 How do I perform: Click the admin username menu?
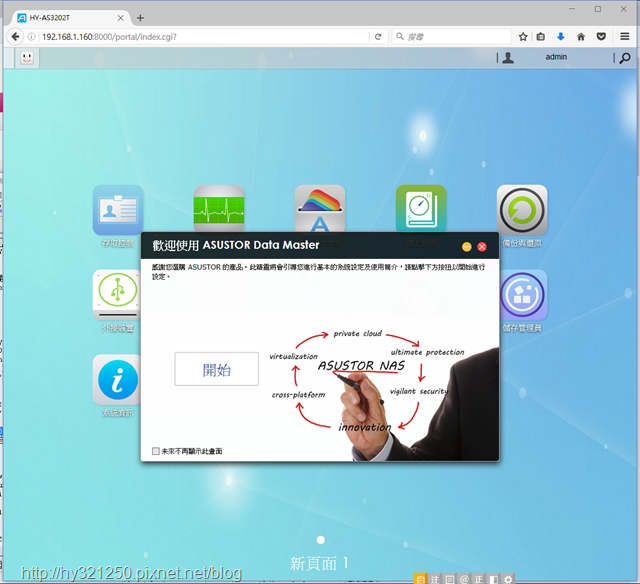click(556, 57)
